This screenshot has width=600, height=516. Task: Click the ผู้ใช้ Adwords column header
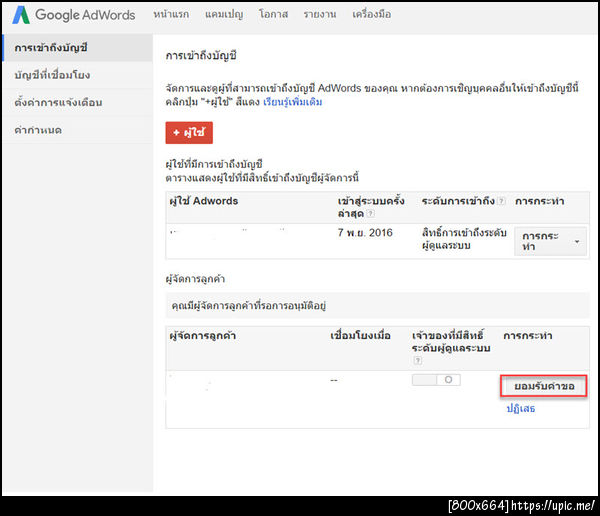(204, 201)
